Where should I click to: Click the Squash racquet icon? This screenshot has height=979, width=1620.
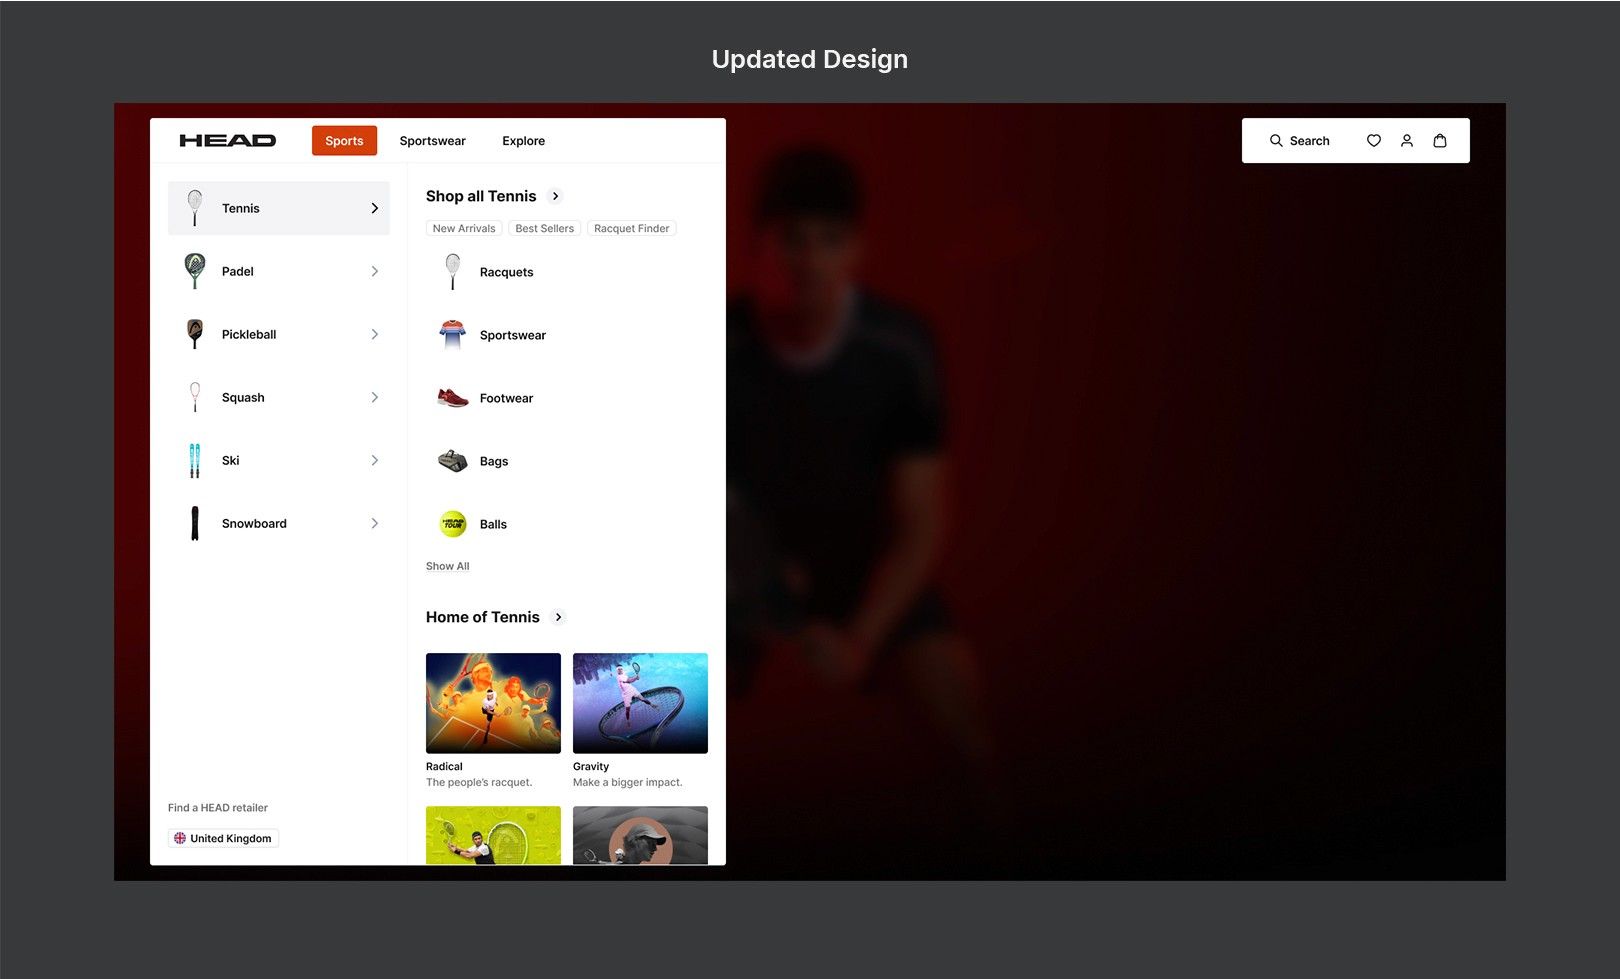point(195,397)
